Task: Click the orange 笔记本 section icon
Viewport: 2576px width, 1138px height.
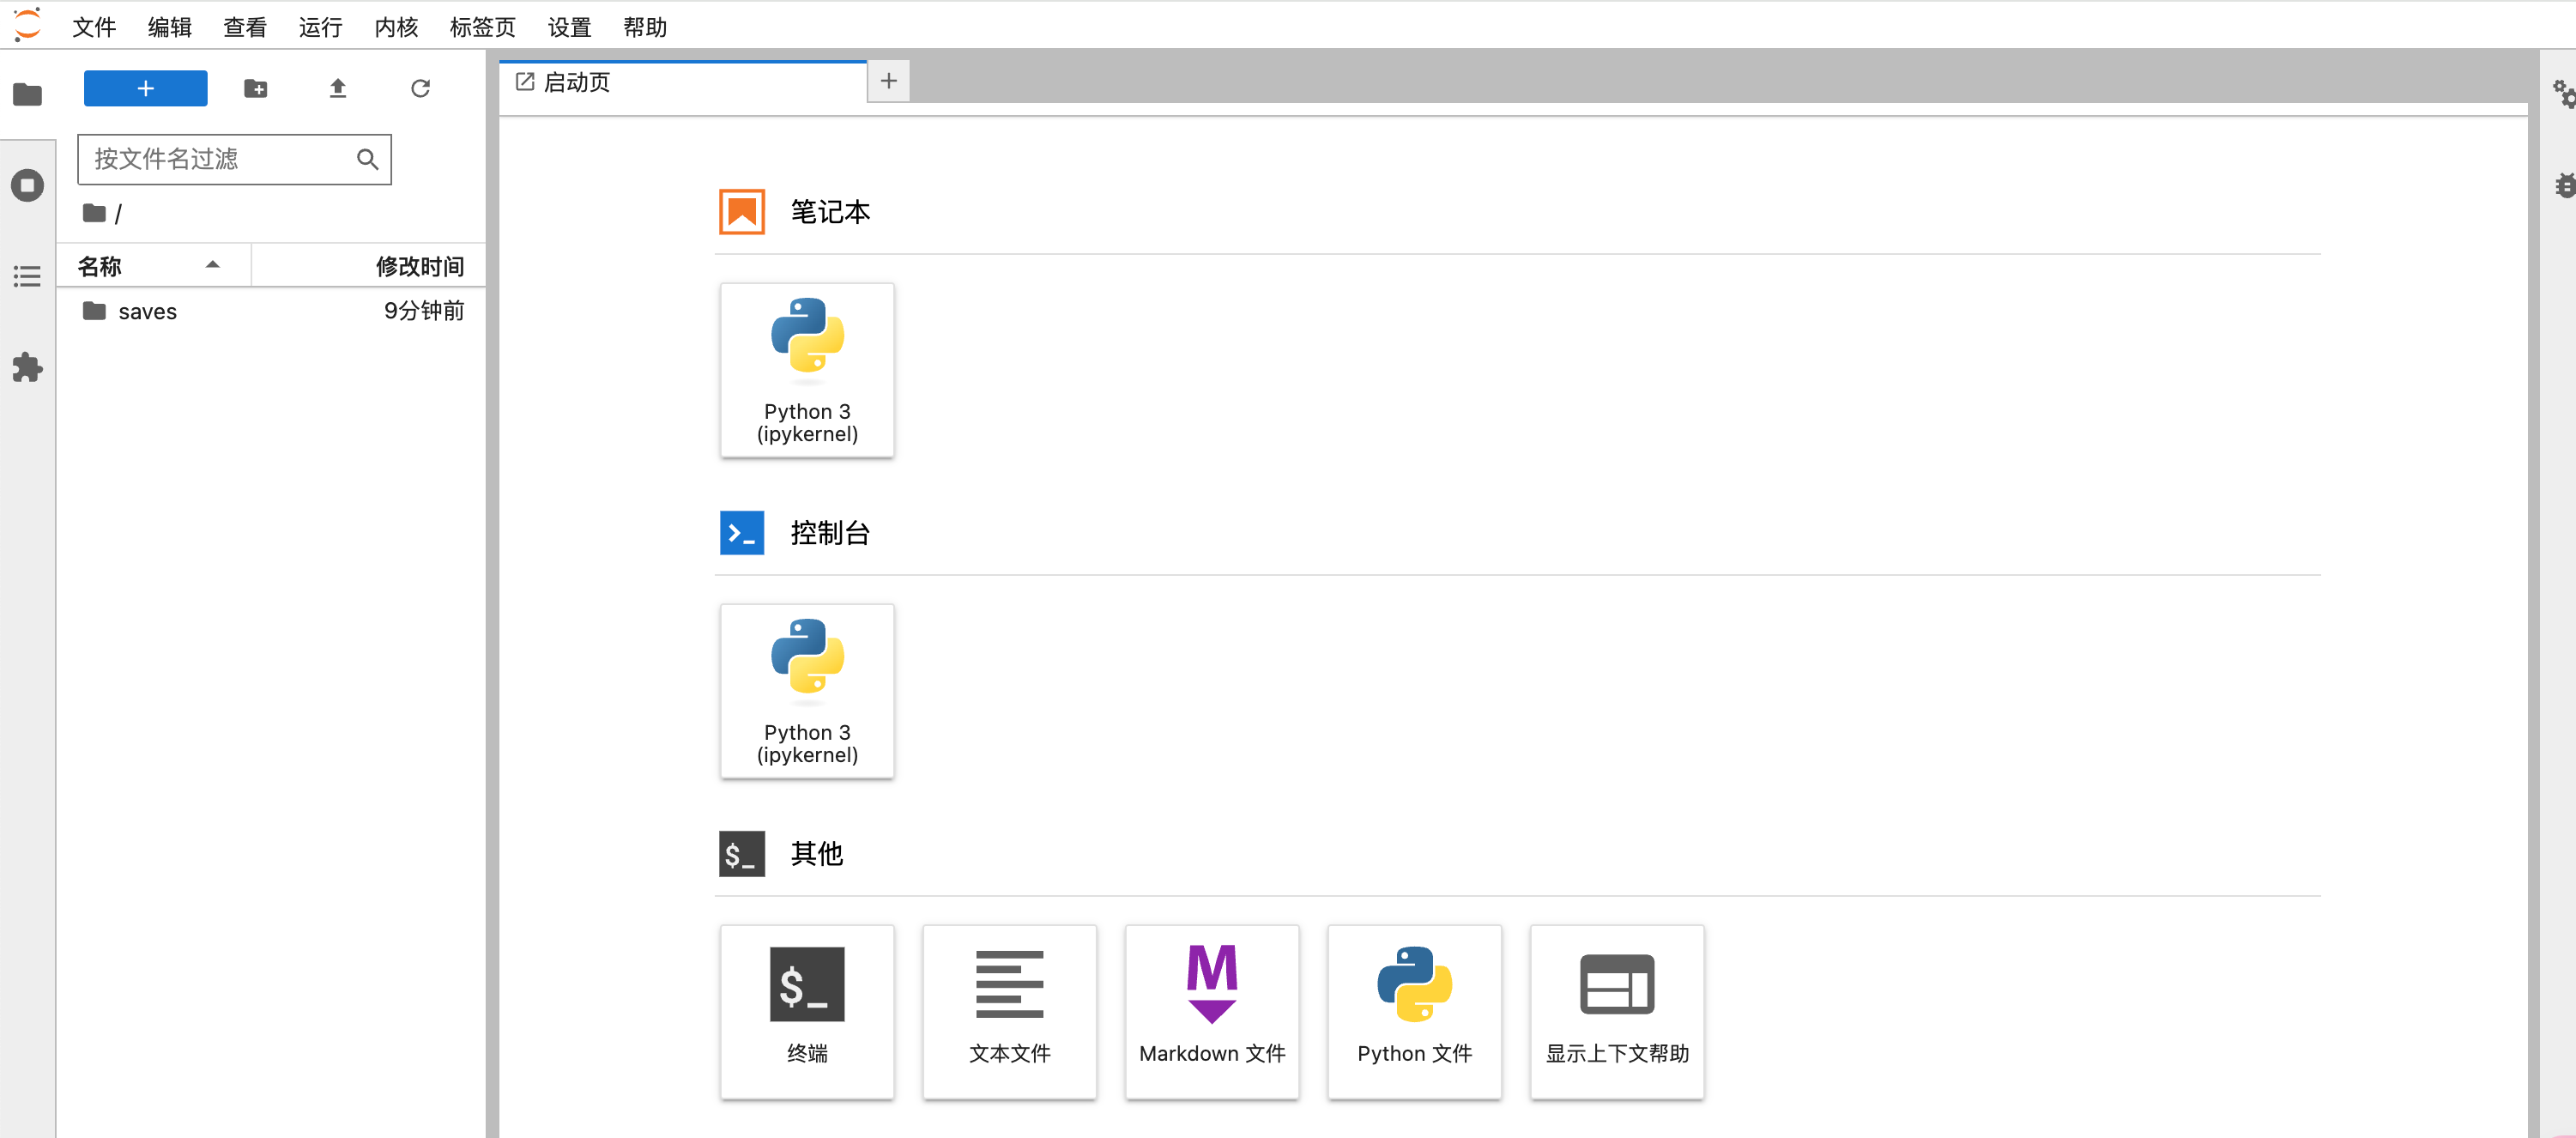Action: pyautogui.click(x=742, y=212)
